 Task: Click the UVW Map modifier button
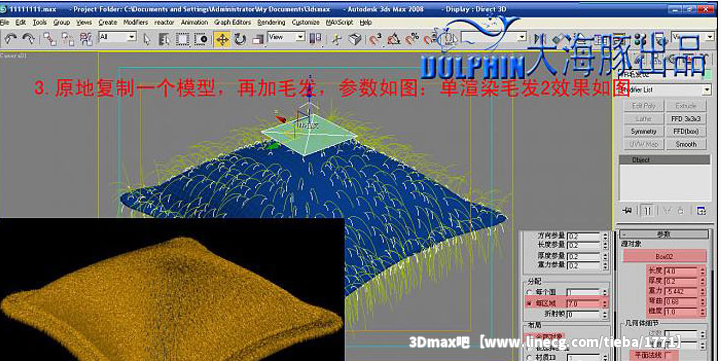click(643, 144)
